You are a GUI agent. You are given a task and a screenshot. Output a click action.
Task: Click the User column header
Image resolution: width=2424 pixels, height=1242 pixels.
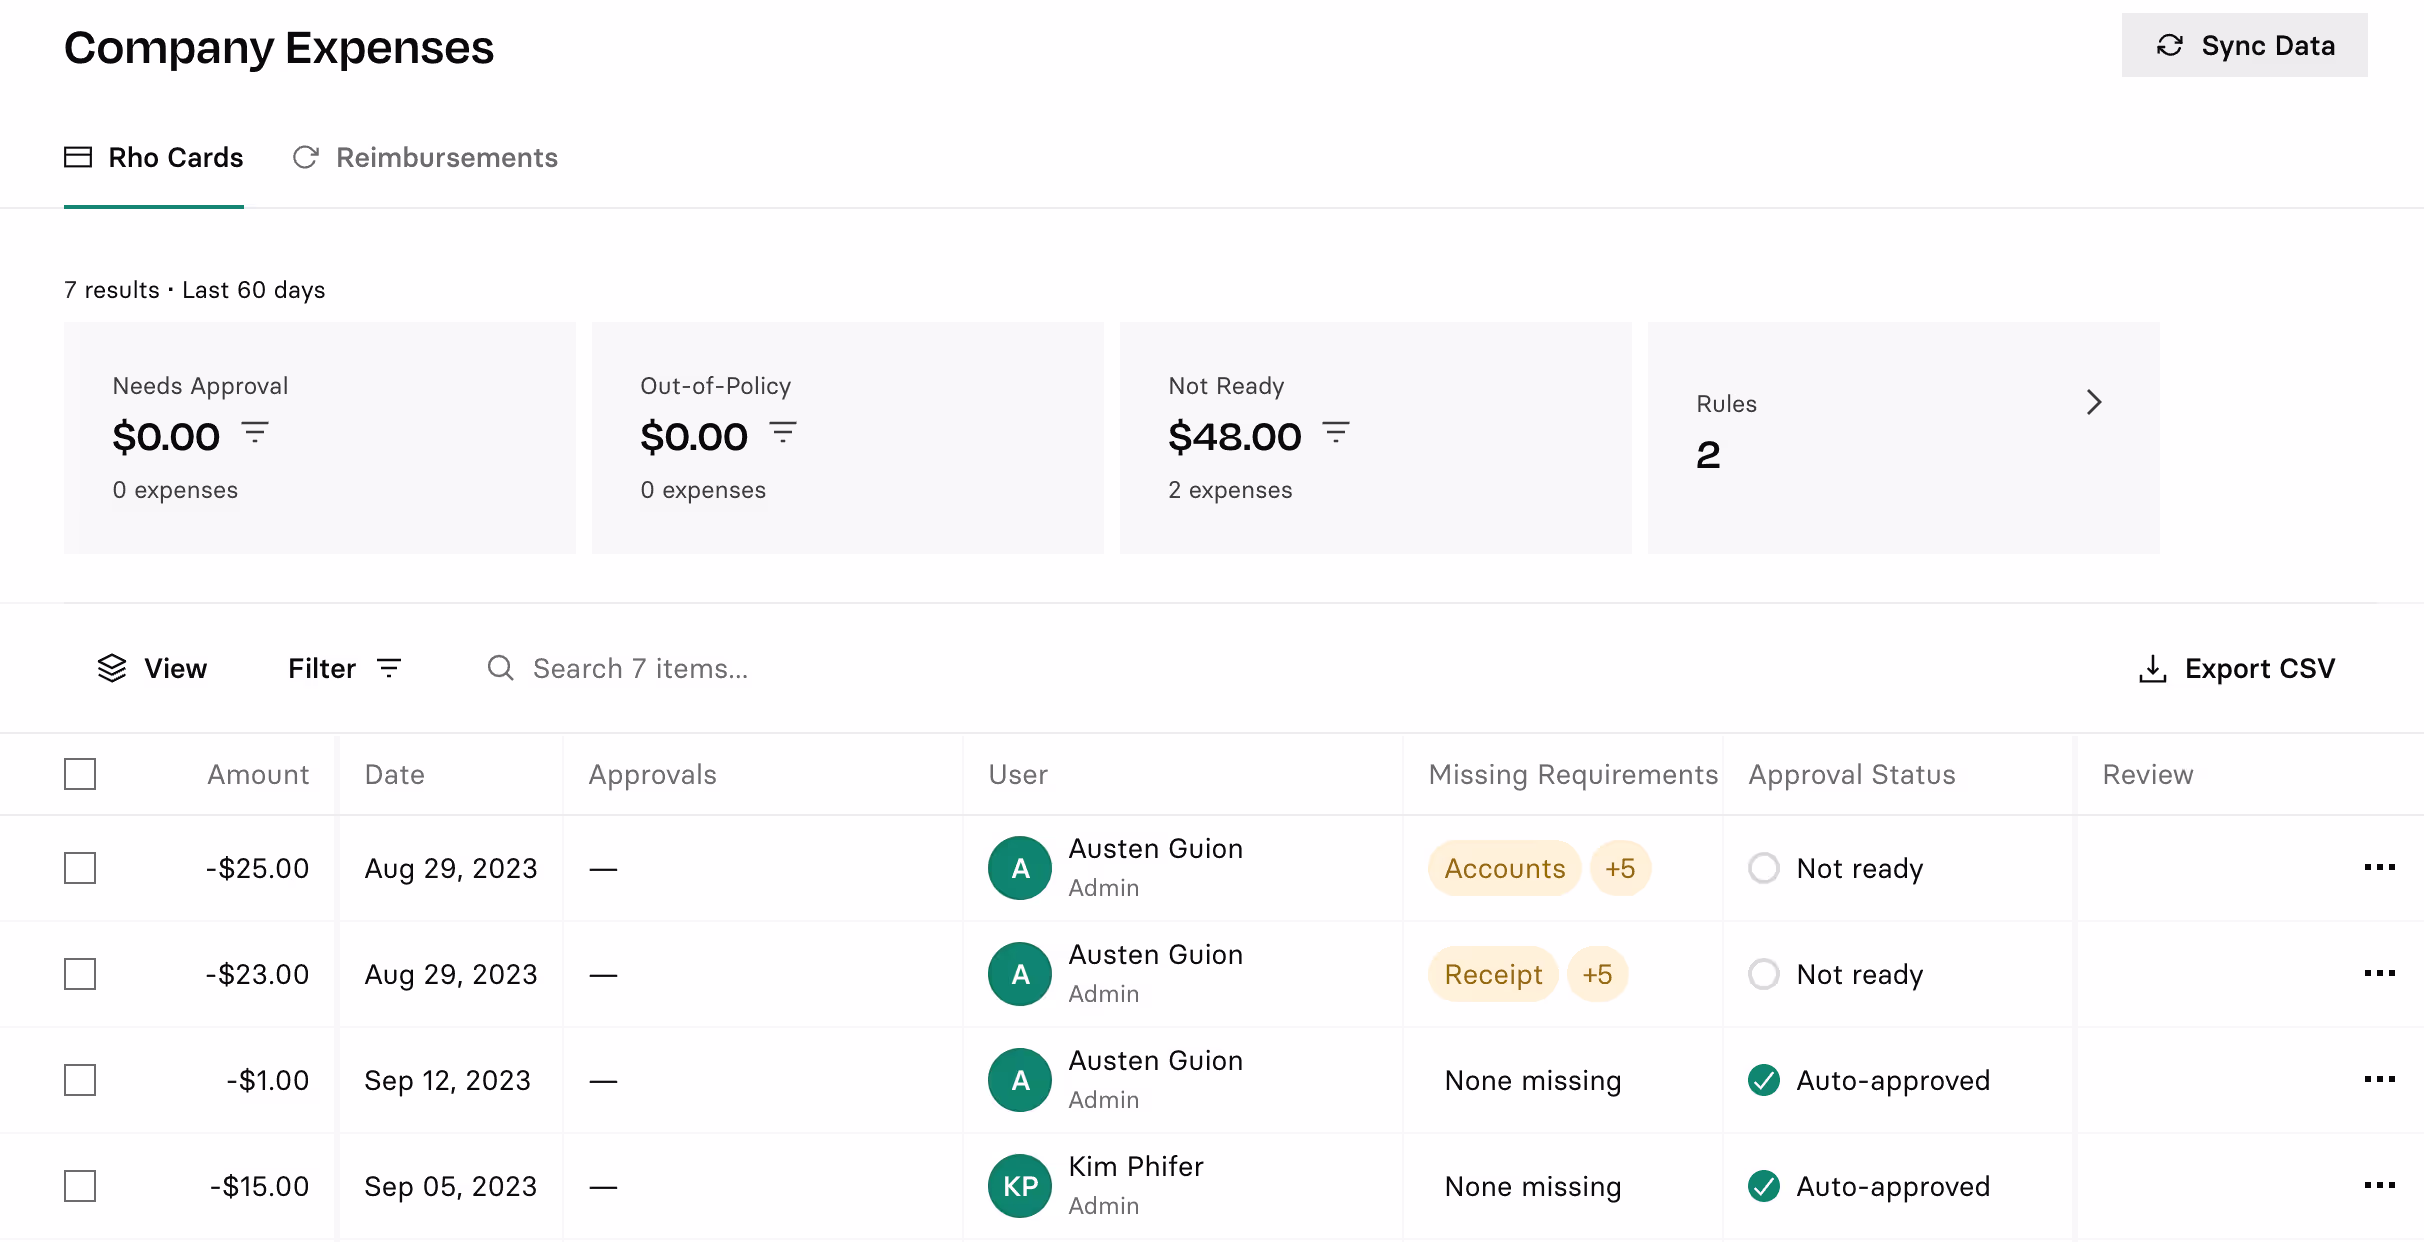pos(1018,774)
